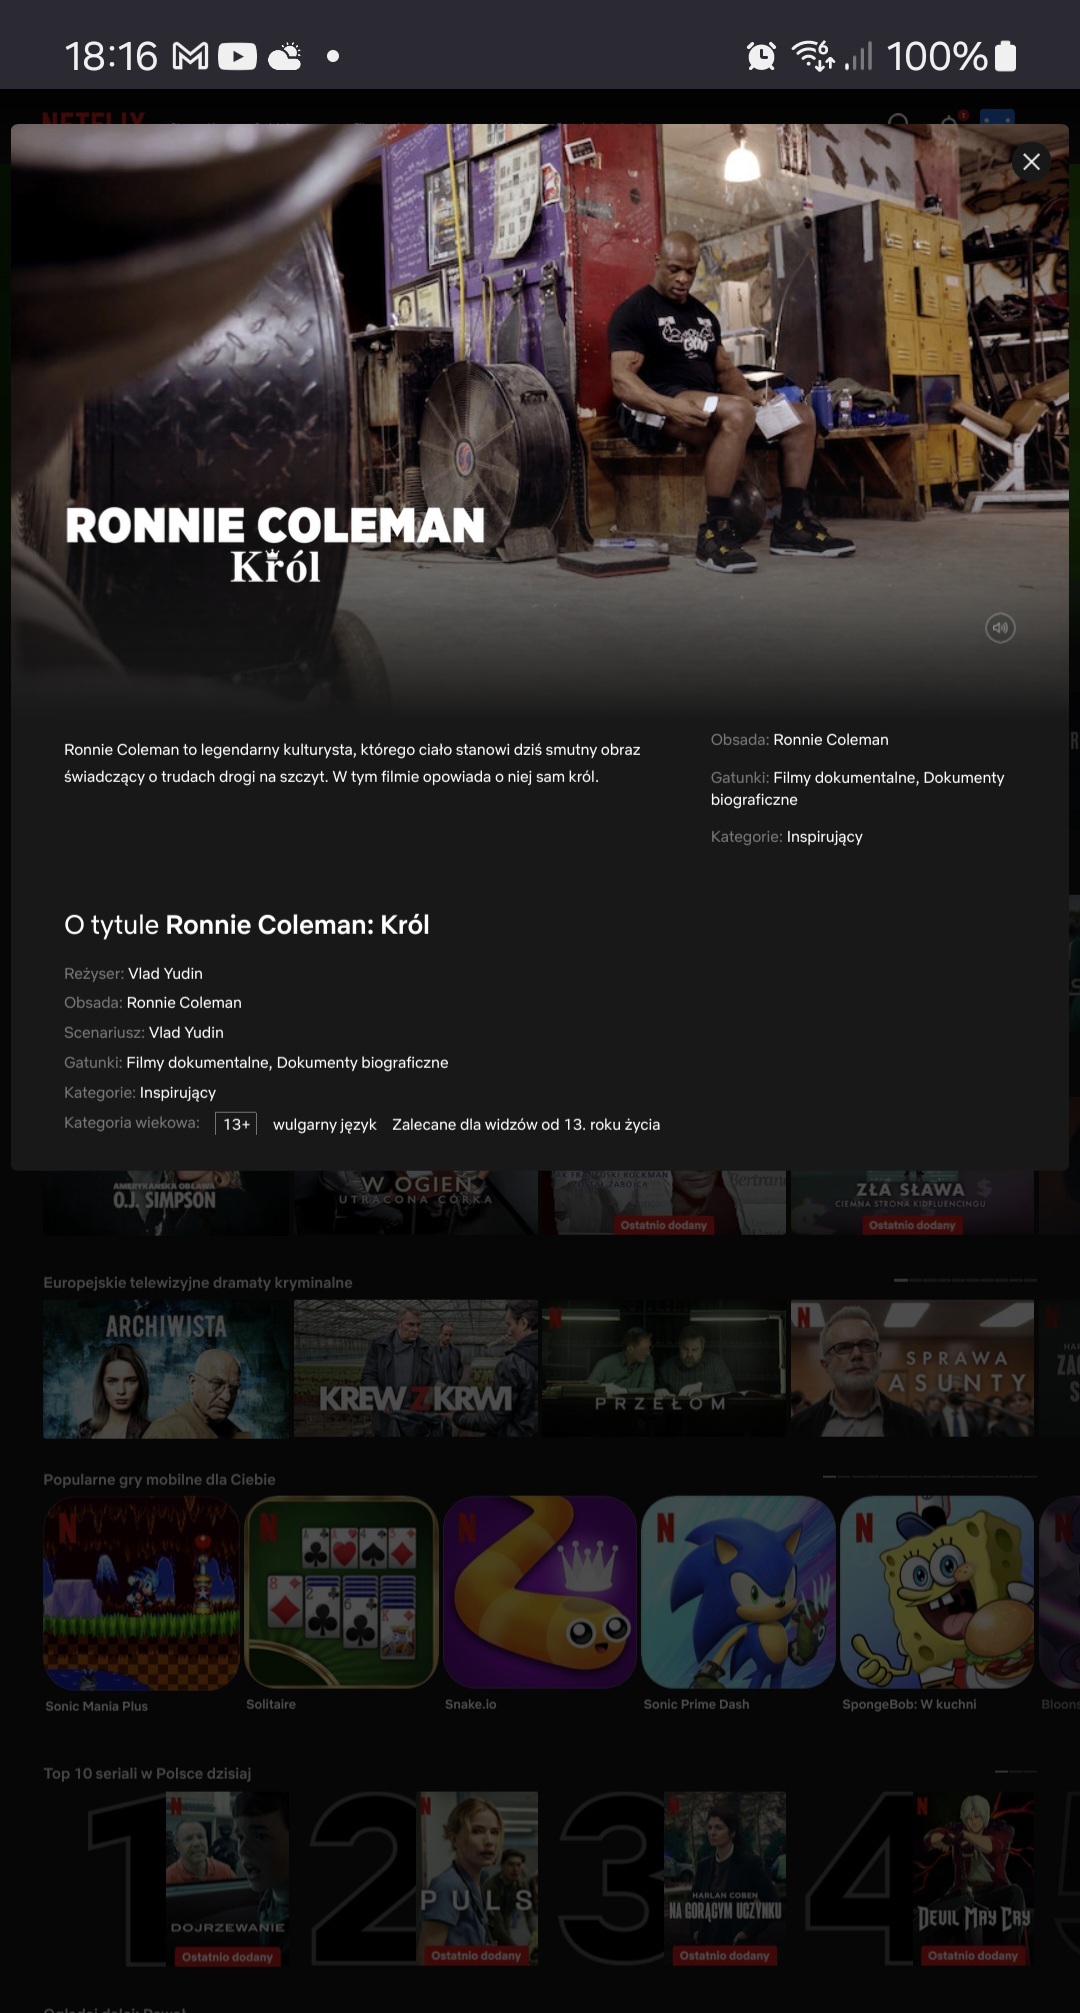
Task: Open the SpongeBob: W kuchni game icon
Action: click(937, 1593)
